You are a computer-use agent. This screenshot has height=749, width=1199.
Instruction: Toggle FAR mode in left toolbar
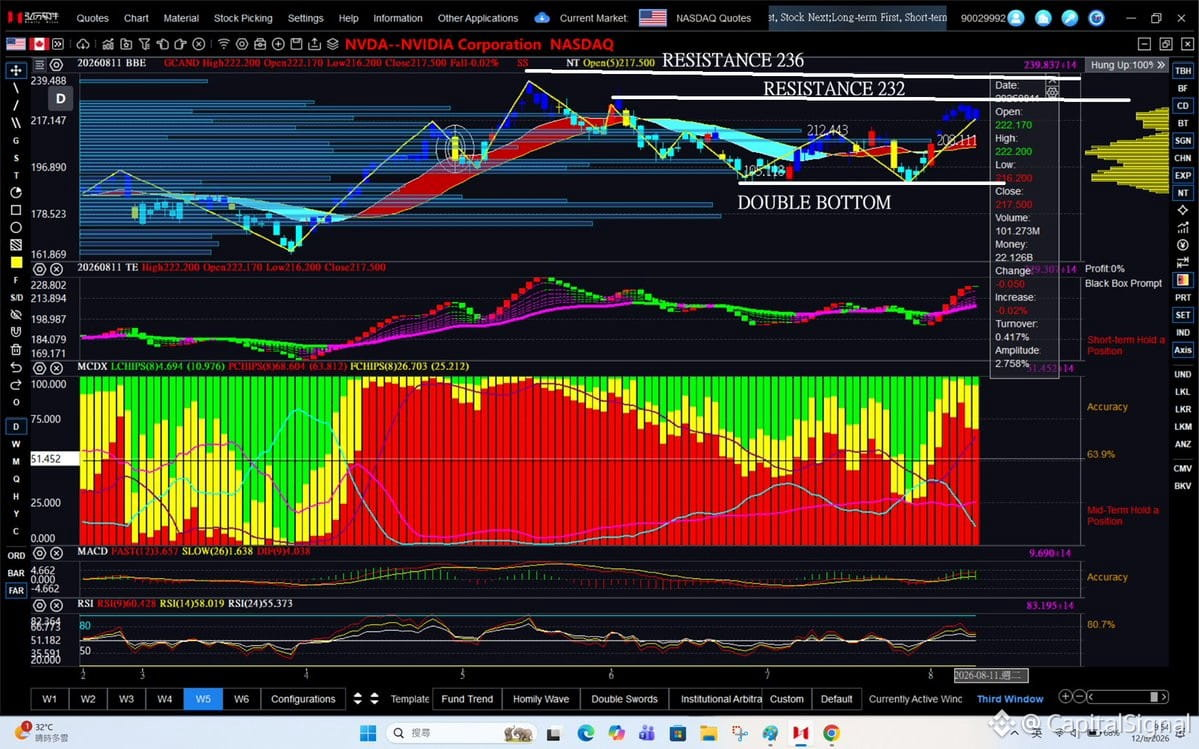pos(16,590)
